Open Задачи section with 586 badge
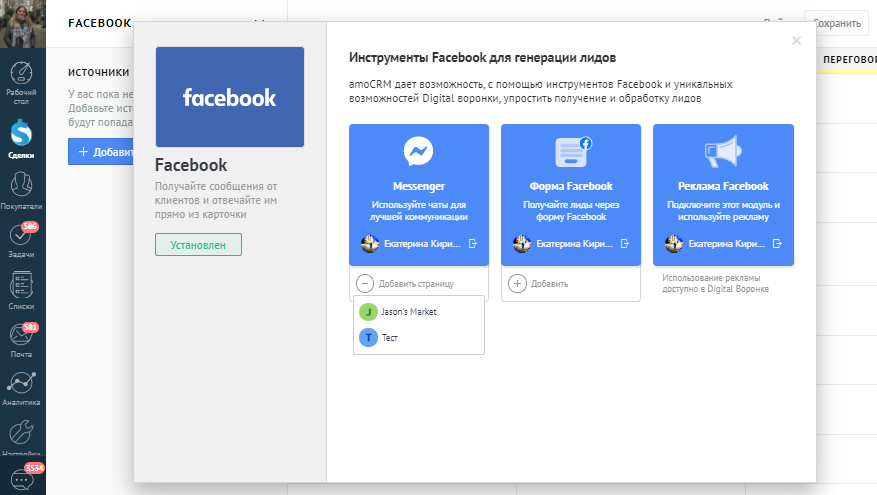The width and height of the screenshot is (877, 495). [x=21, y=241]
